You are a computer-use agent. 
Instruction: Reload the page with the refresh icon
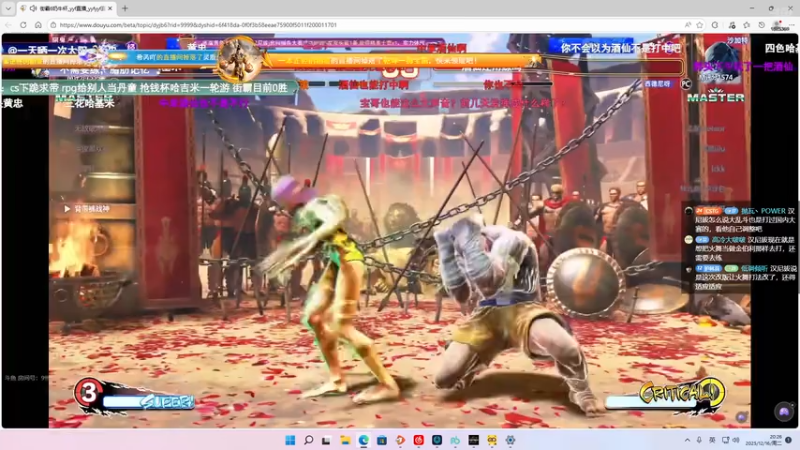[x=23, y=24]
